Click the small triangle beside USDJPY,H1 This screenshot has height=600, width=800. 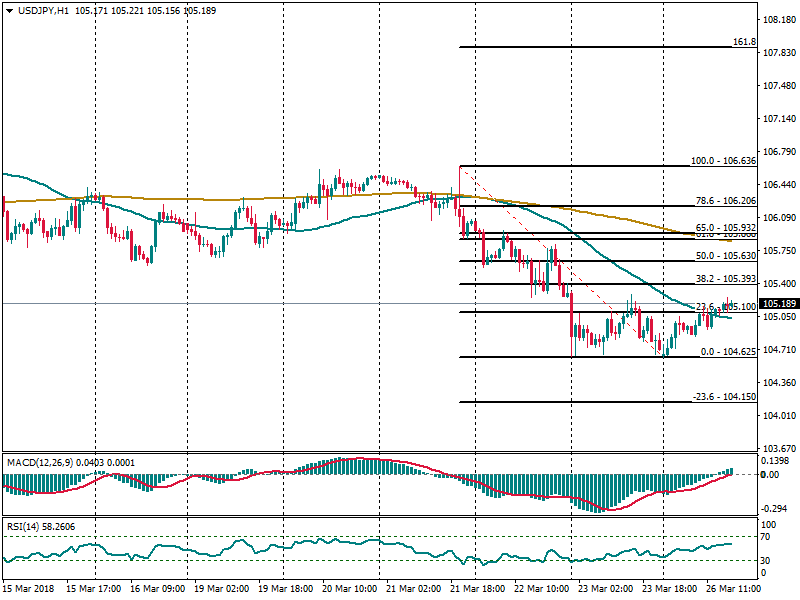click(8, 10)
